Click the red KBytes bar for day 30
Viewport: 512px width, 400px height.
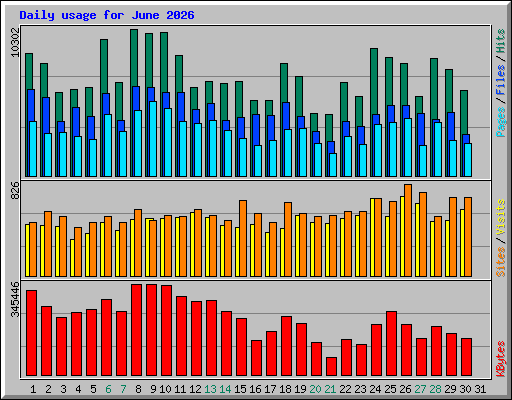click(x=466, y=357)
